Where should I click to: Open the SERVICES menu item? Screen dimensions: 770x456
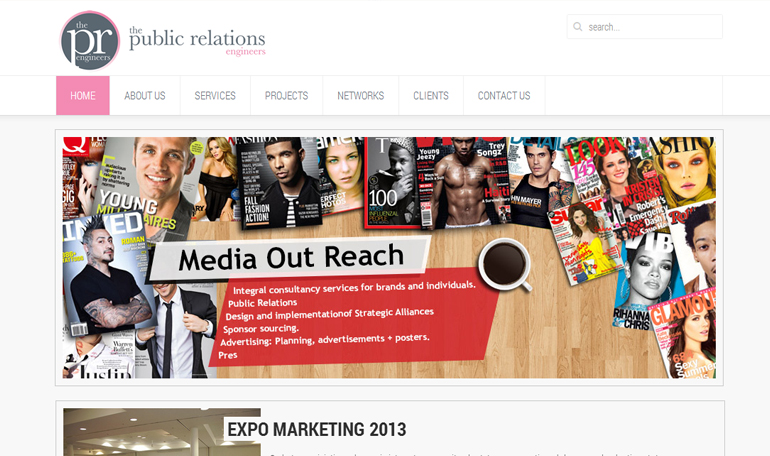(215, 95)
